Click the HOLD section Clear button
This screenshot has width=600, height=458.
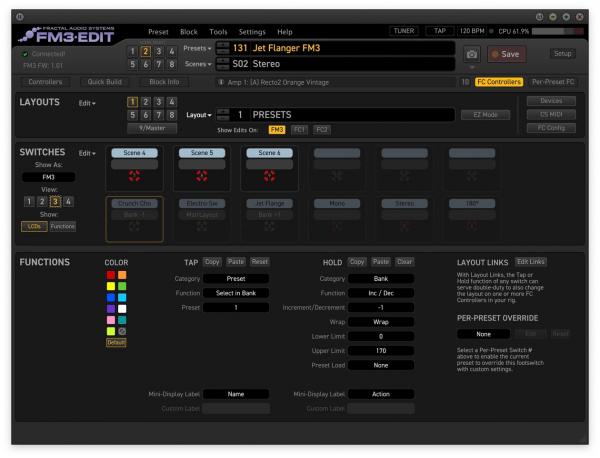click(x=404, y=262)
